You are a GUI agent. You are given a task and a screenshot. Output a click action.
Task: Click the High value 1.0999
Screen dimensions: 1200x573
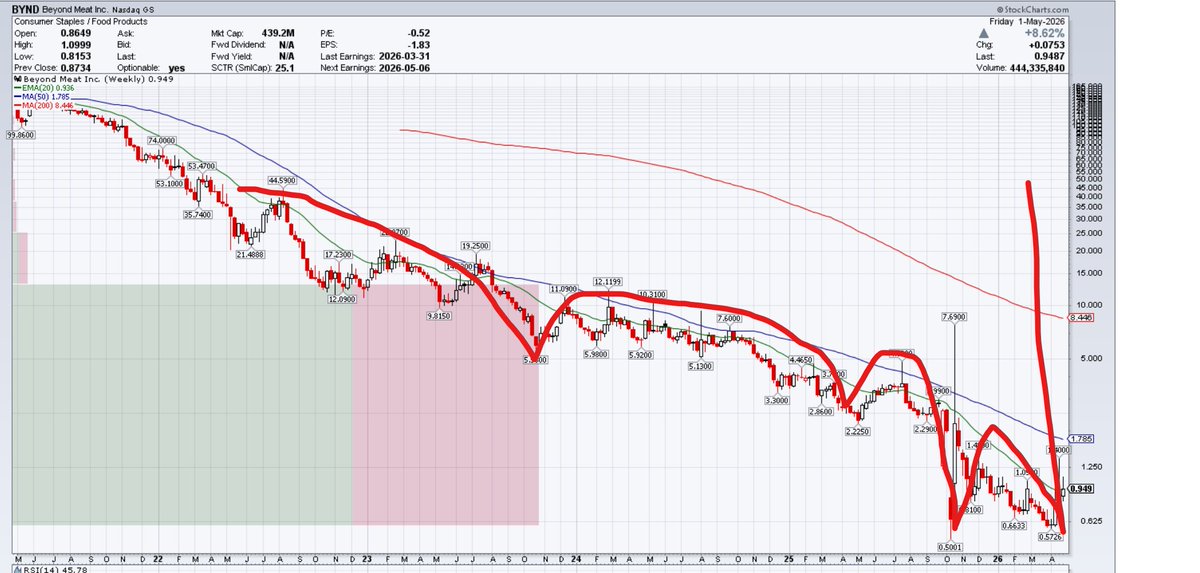coord(78,44)
